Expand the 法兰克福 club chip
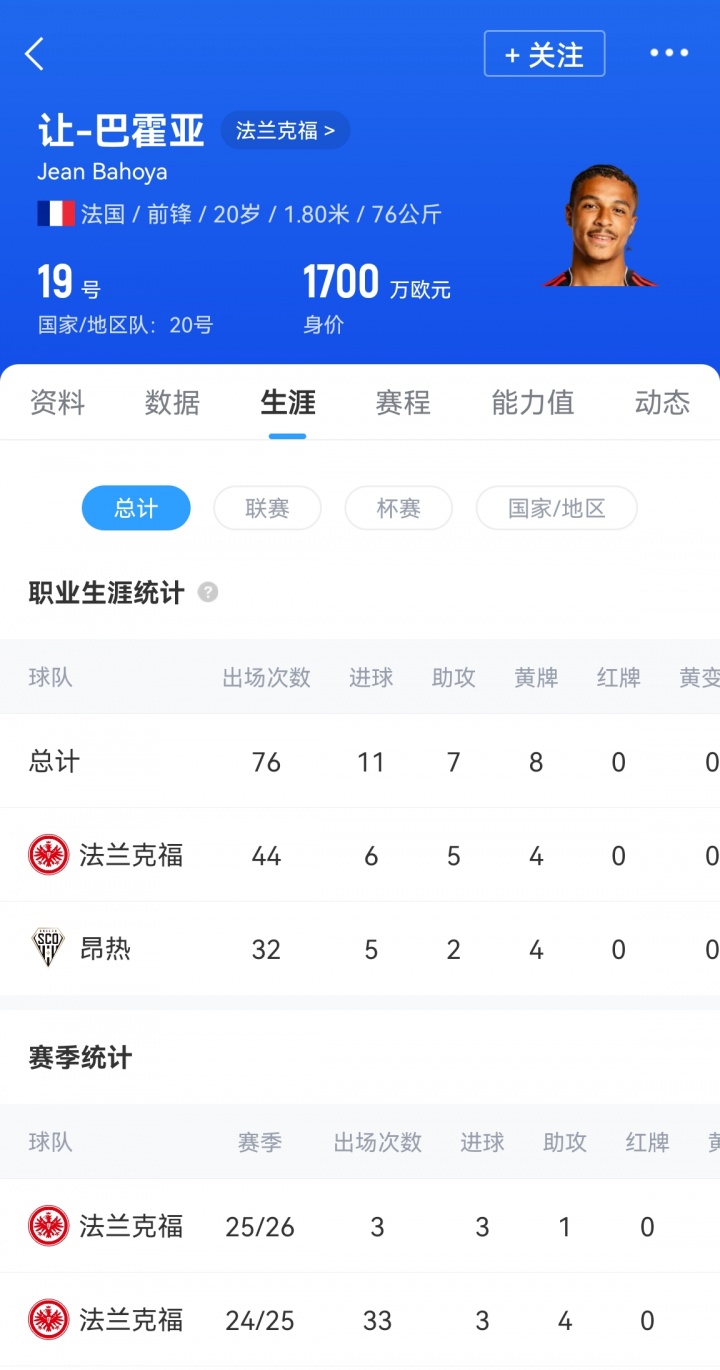Viewport: 720px width, 1370px height. point(285,130)
